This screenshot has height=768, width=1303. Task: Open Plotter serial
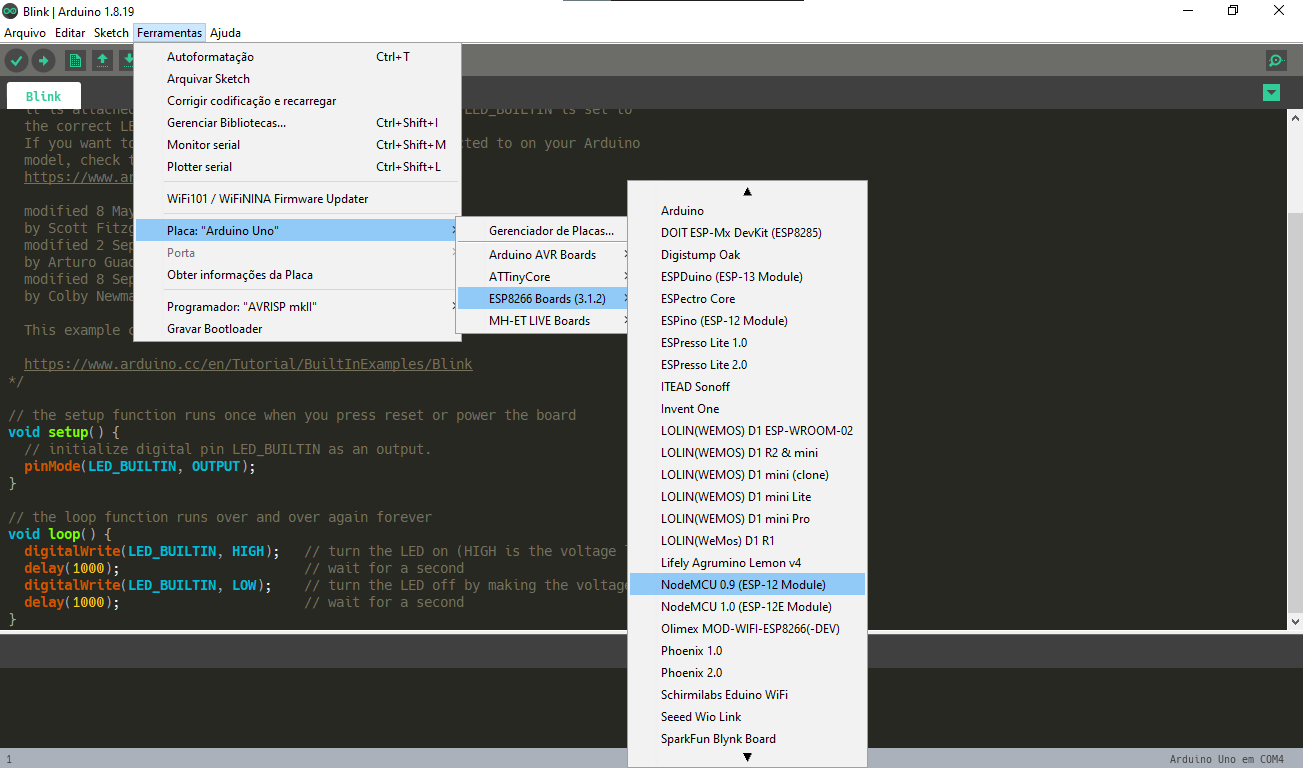[x=297, y=167]
